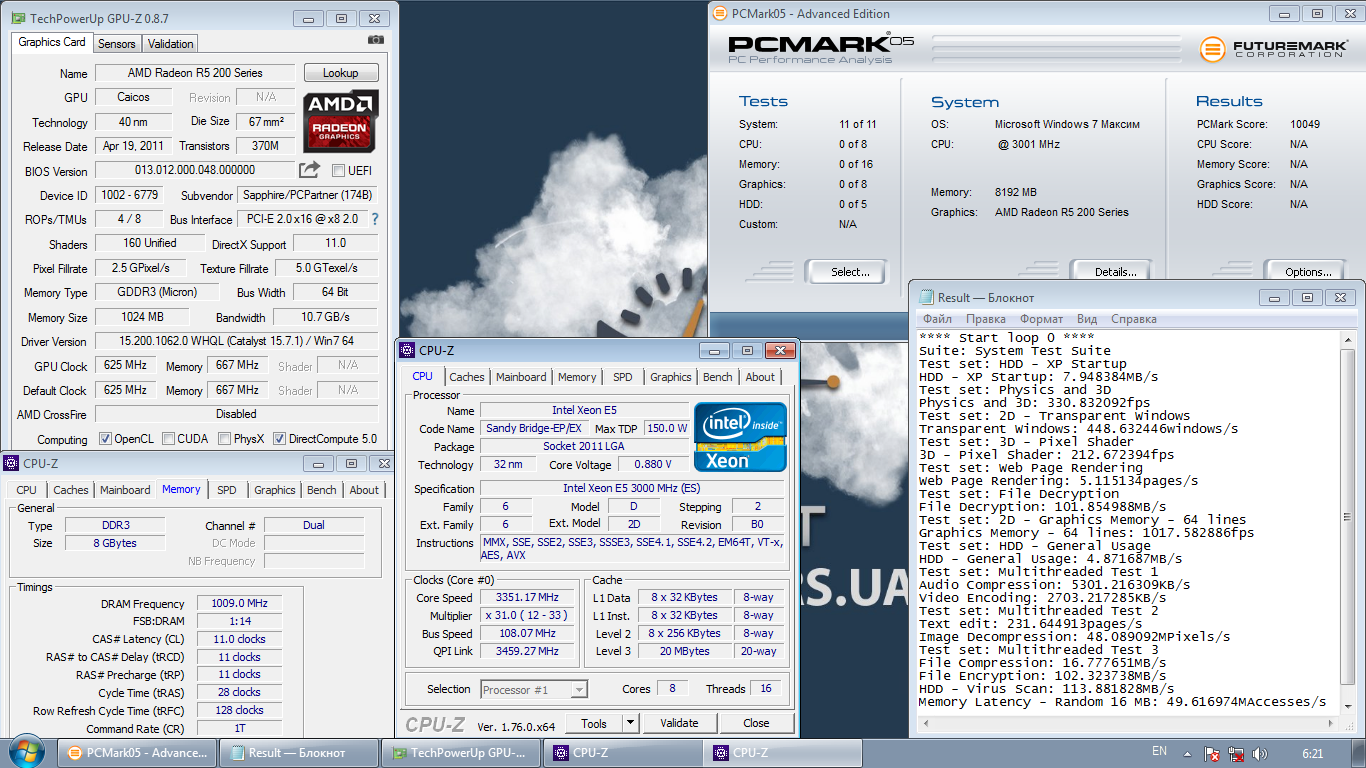Image resolution: width=1366 pixels, height=768 pixels.
Task: Open the Selection Processor #1 combo box
Action: click(534, 690)
